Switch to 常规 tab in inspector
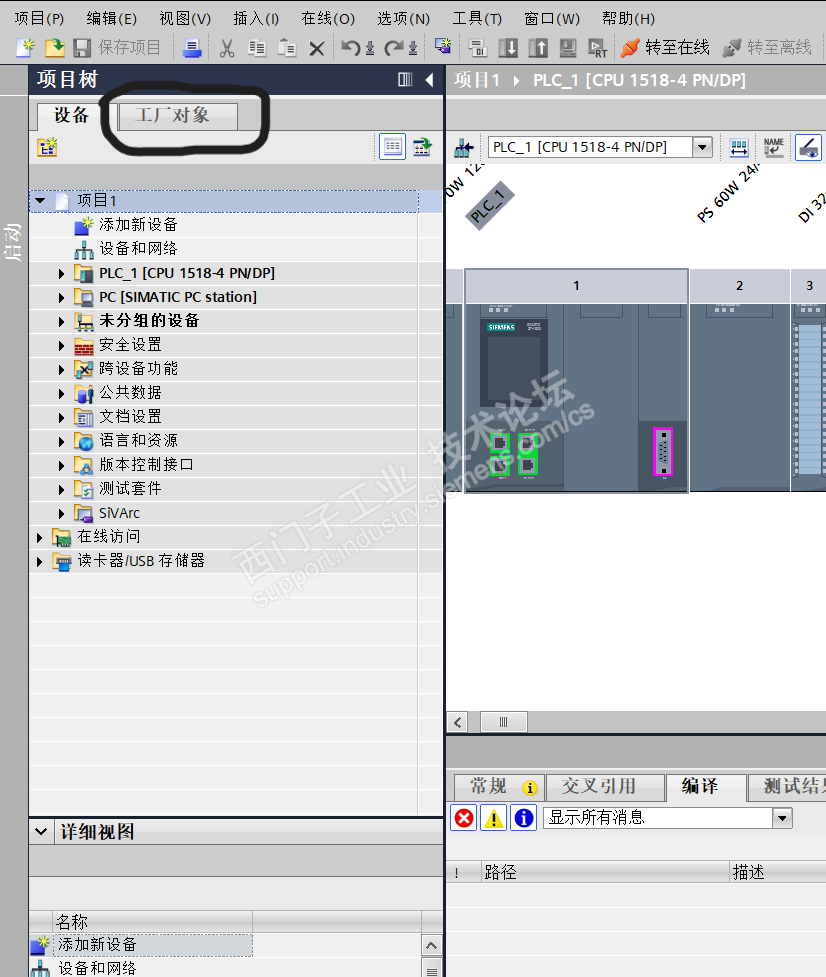The image size is (826, 977). point(499,787)
